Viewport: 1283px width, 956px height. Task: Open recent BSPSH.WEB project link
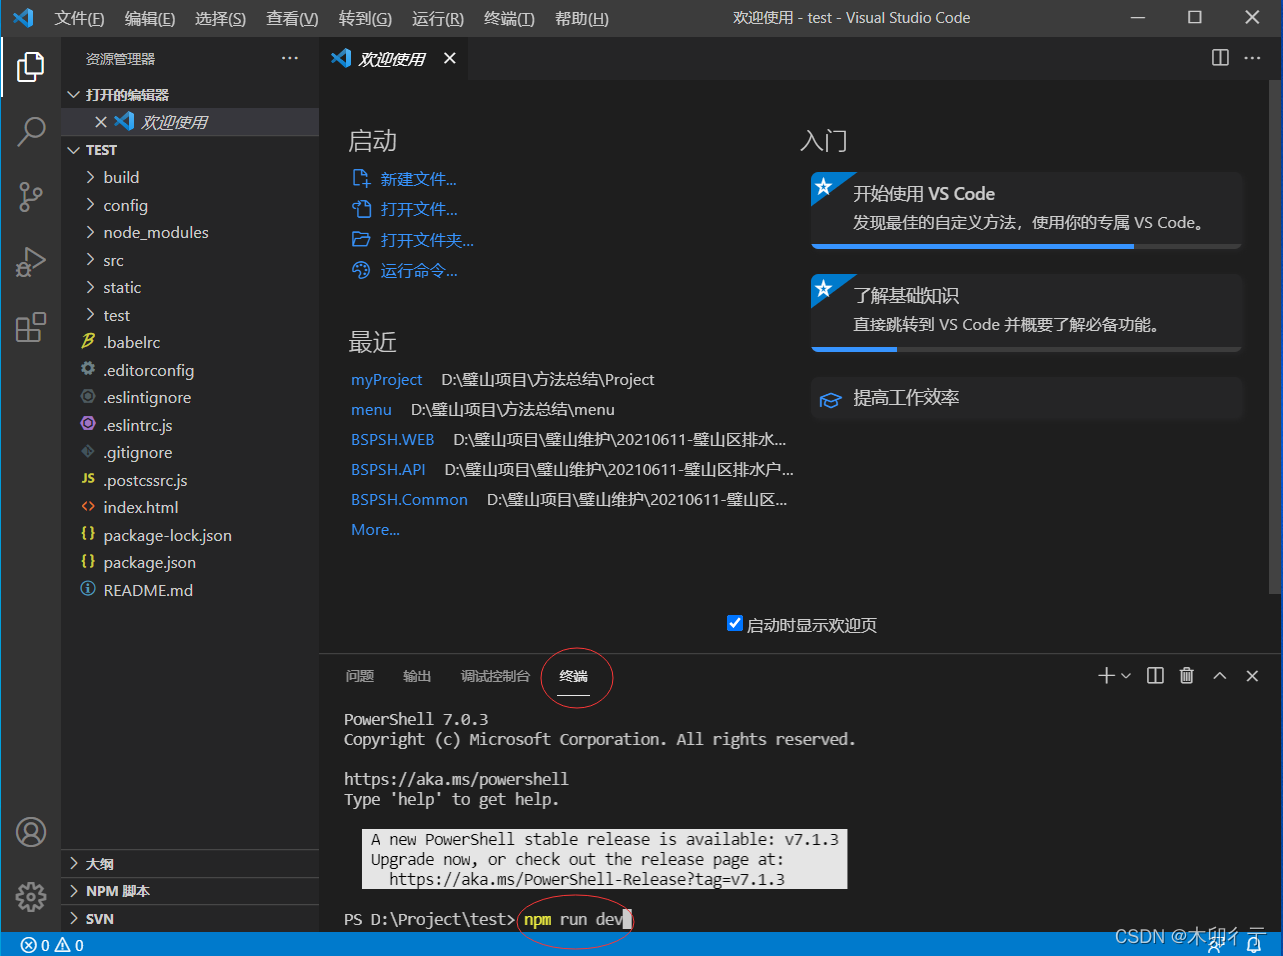tap(392, 439)
